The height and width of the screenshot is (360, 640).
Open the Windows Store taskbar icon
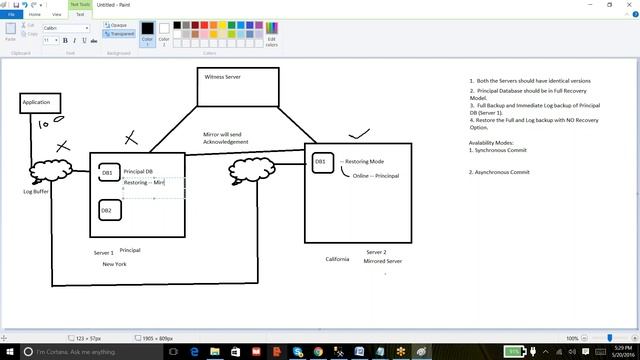[x=236, y=351]
